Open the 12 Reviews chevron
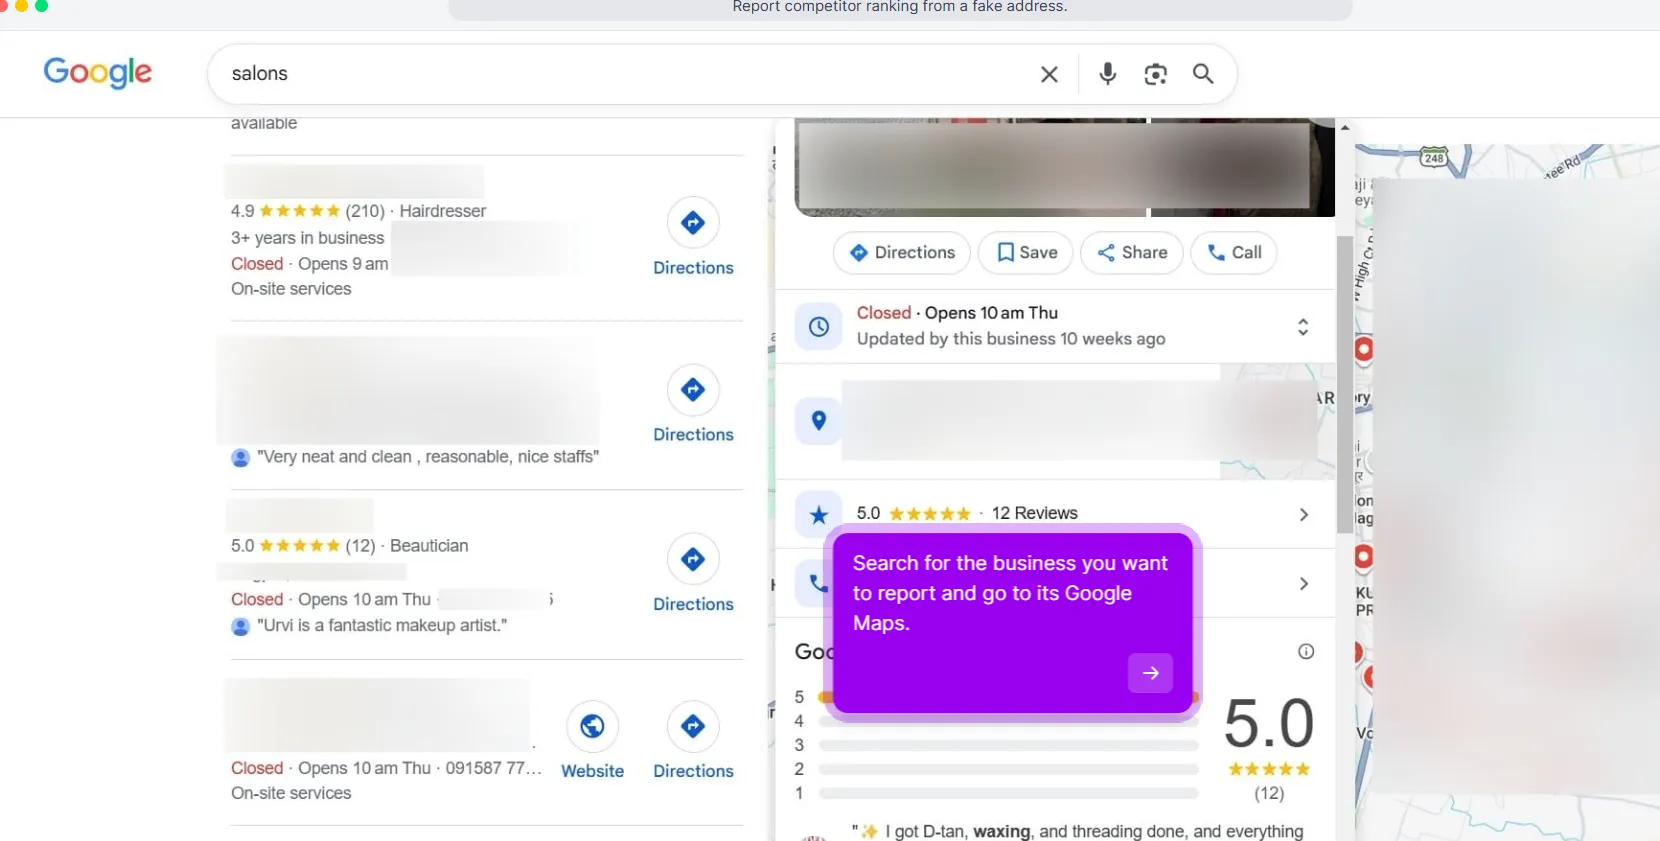1660x841 pixels. (1303, 514)
